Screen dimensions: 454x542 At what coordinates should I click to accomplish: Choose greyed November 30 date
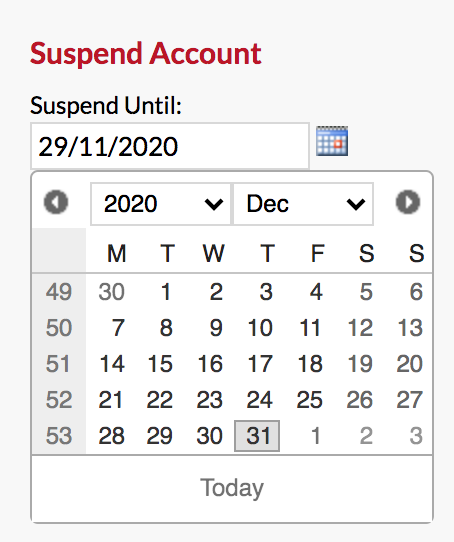pyautogui.click(x=111, y=292)
